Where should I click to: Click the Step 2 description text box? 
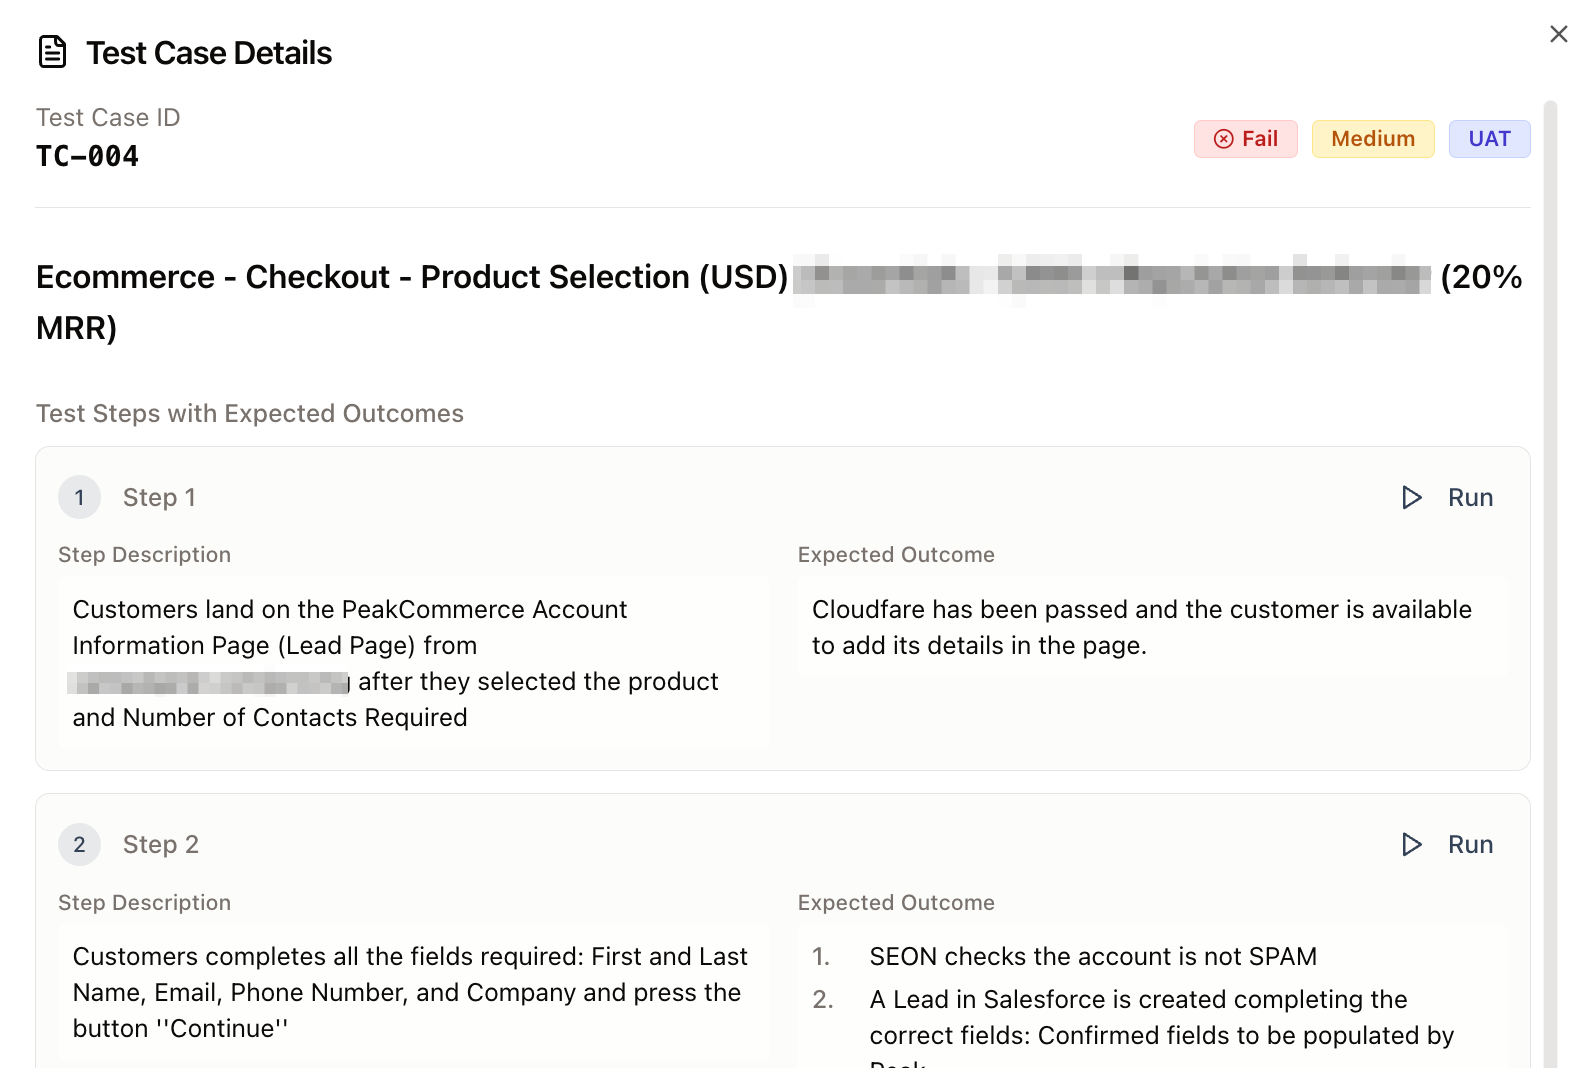pyautogui.click(x=412, y=992)
